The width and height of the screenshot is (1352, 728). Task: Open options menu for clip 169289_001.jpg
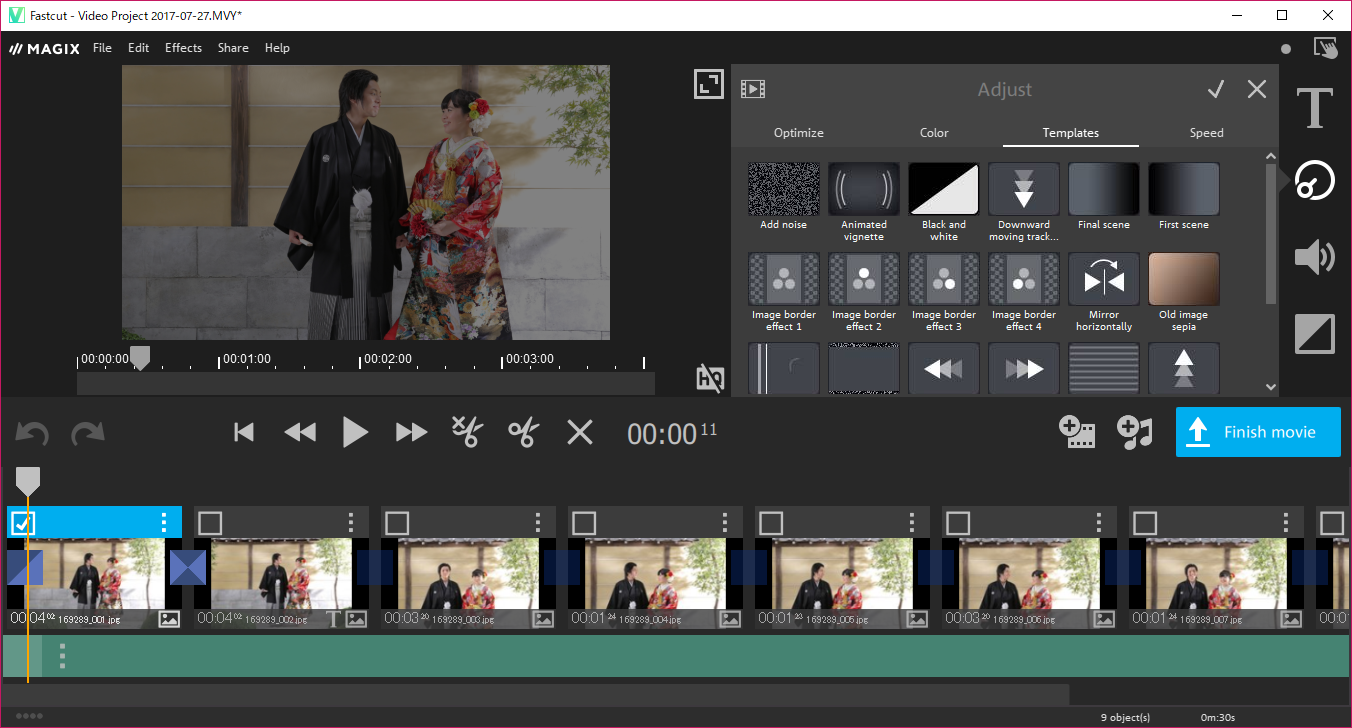click(164, 522)
